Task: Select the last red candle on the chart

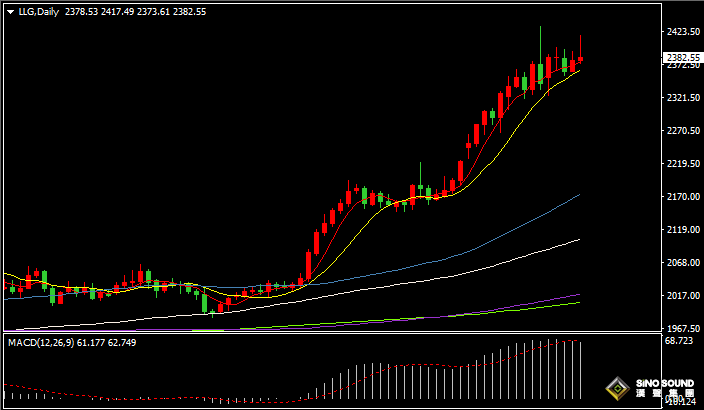Action: point(581,57)
